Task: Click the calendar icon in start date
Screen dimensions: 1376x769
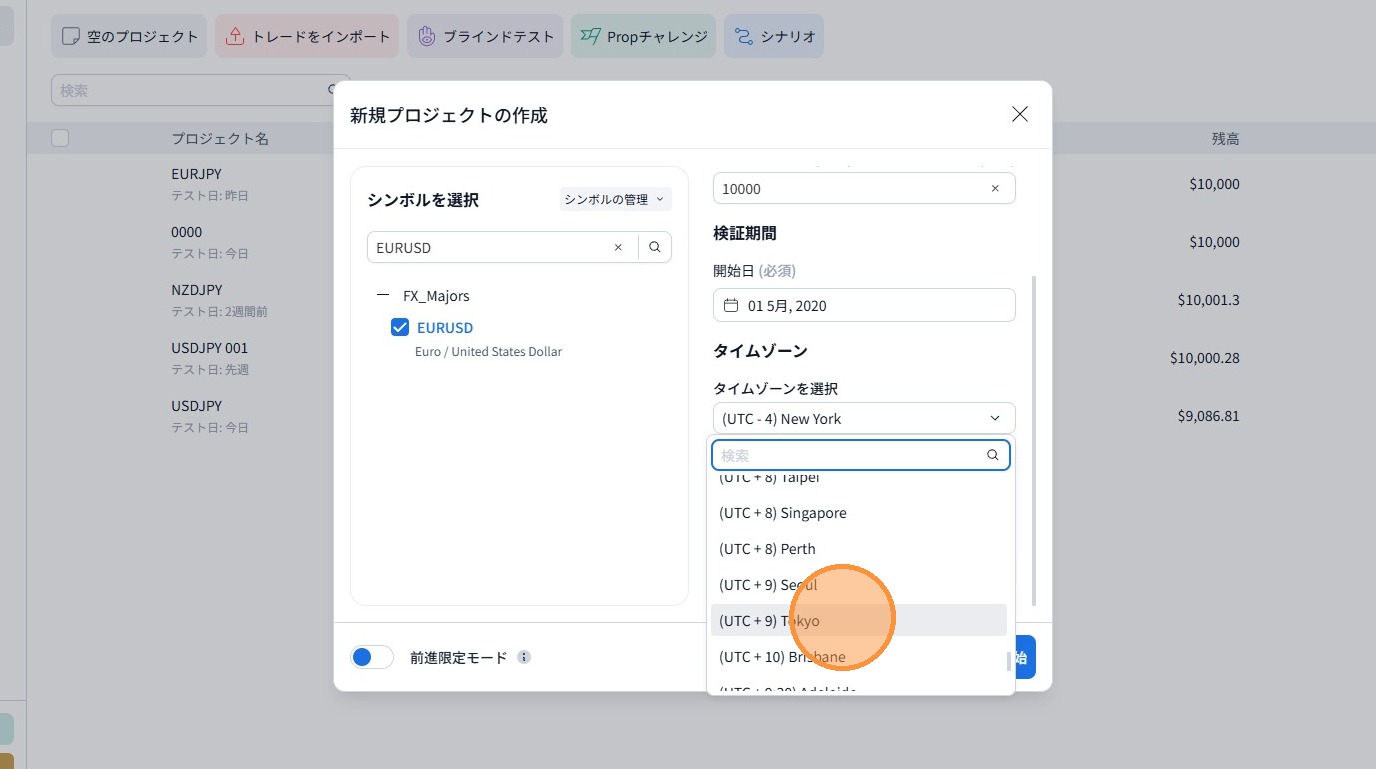Action: 731,305
